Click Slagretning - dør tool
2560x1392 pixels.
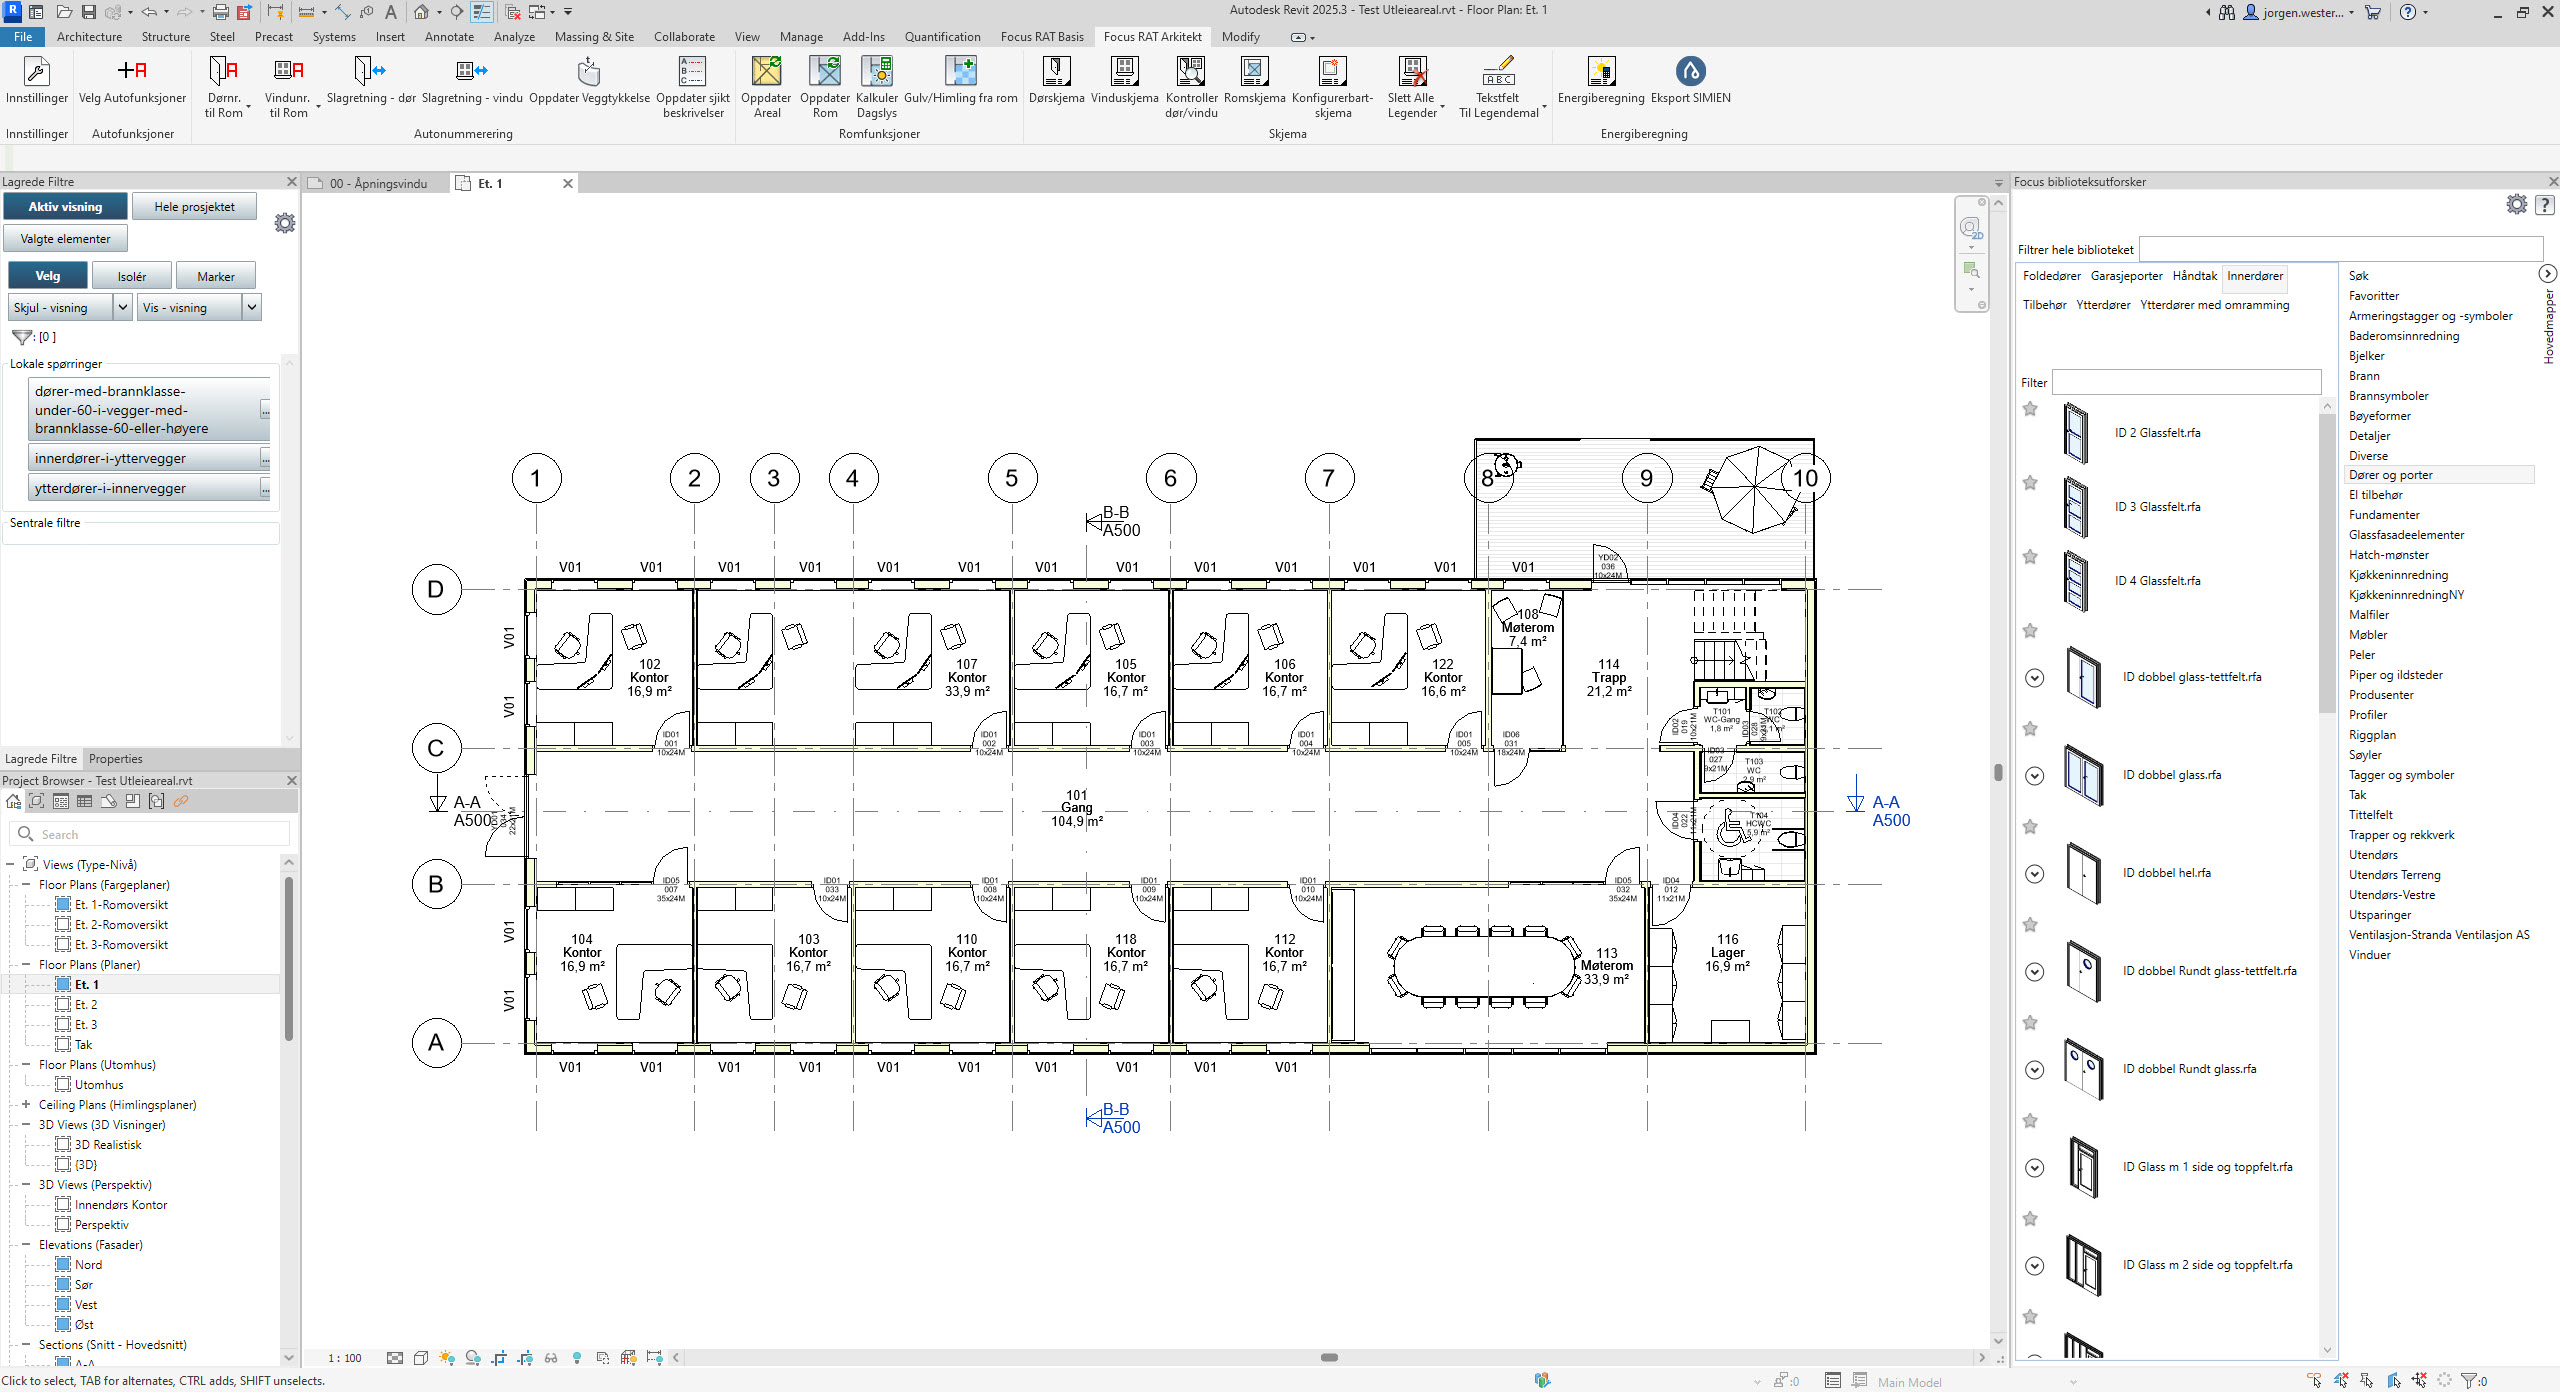coord(371,80)
